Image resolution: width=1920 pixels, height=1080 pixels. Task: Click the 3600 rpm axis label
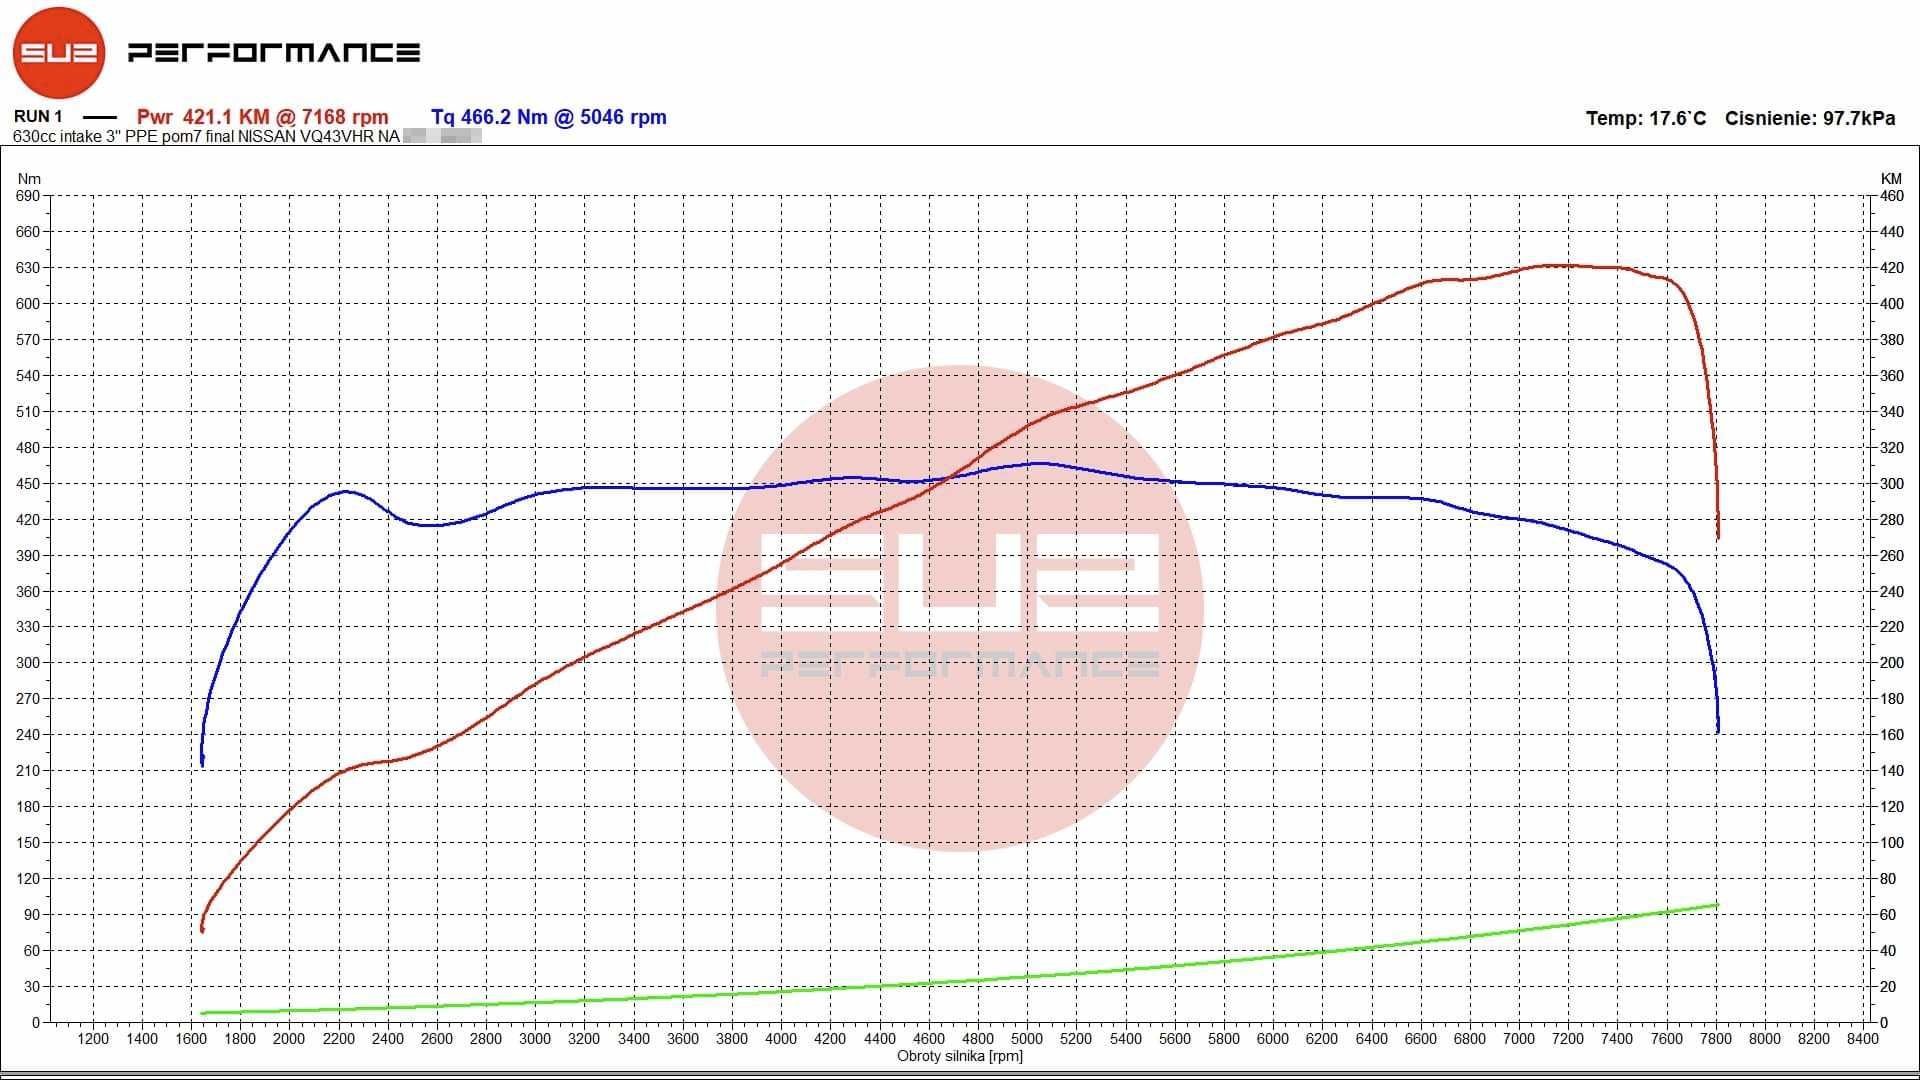[x=683, y=1039]
